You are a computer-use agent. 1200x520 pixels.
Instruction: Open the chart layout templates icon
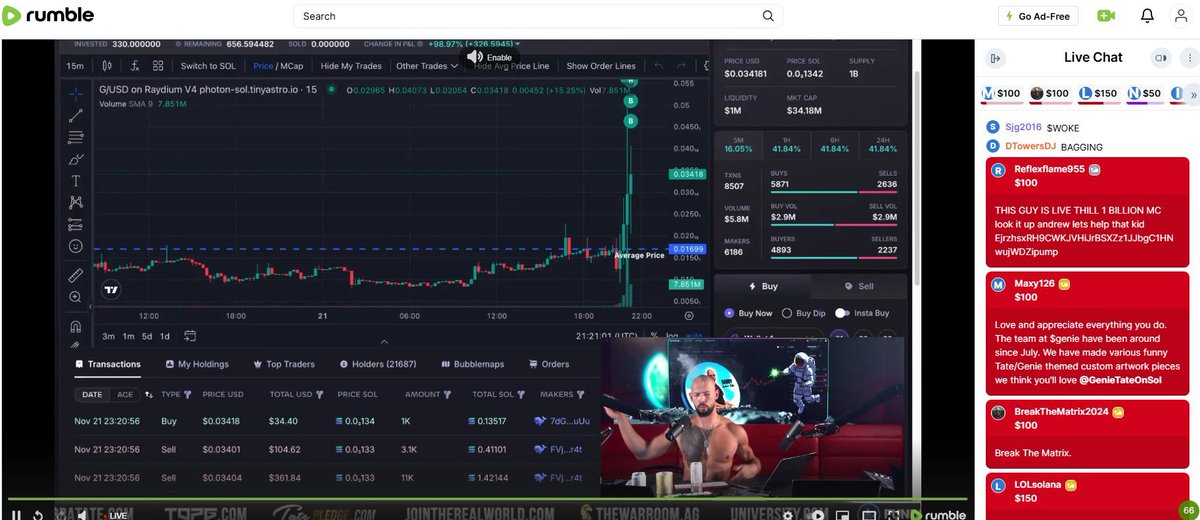pos(158,66)
